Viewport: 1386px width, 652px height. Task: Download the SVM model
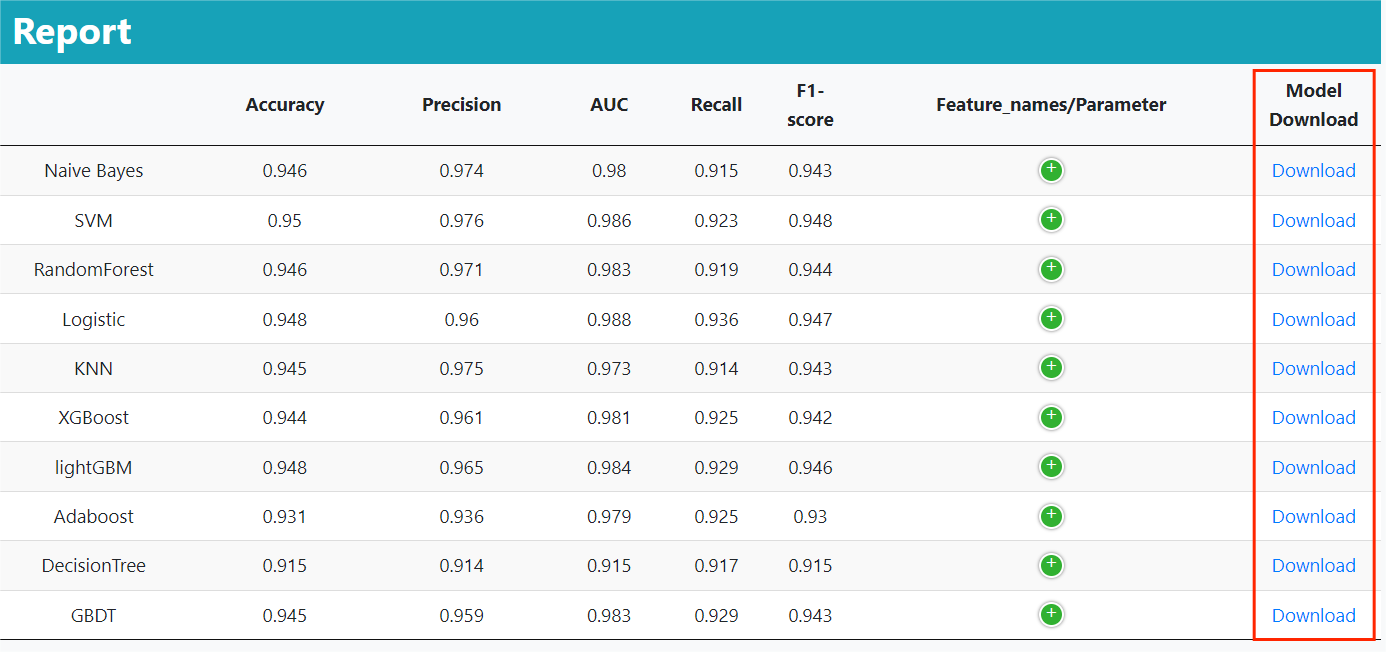point(1313,220)
